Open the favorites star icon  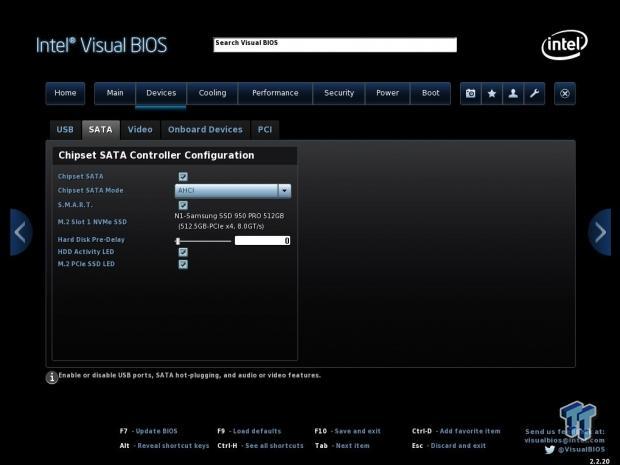492,93
